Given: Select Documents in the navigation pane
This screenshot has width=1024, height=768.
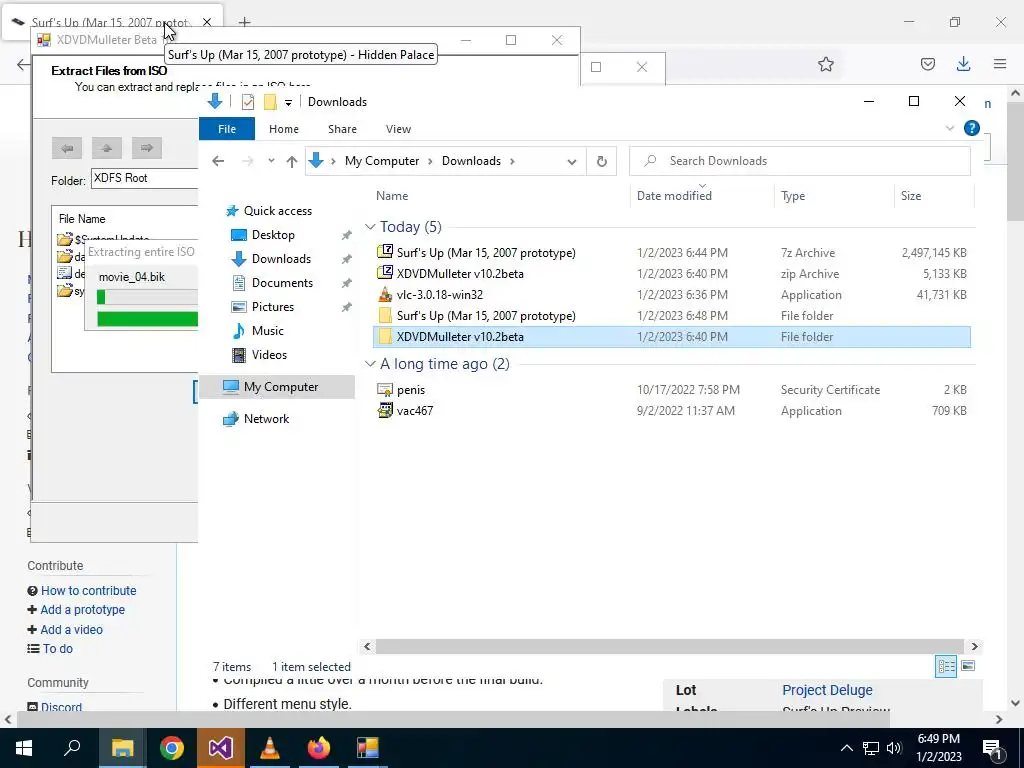Looking at the screenshot, I should pyautogui.click(x=282, y=283).
